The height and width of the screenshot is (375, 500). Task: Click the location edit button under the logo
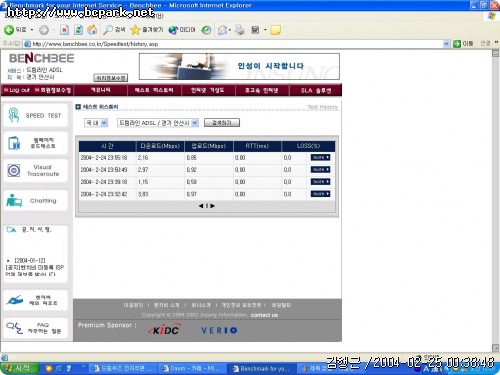pos(111,78)
